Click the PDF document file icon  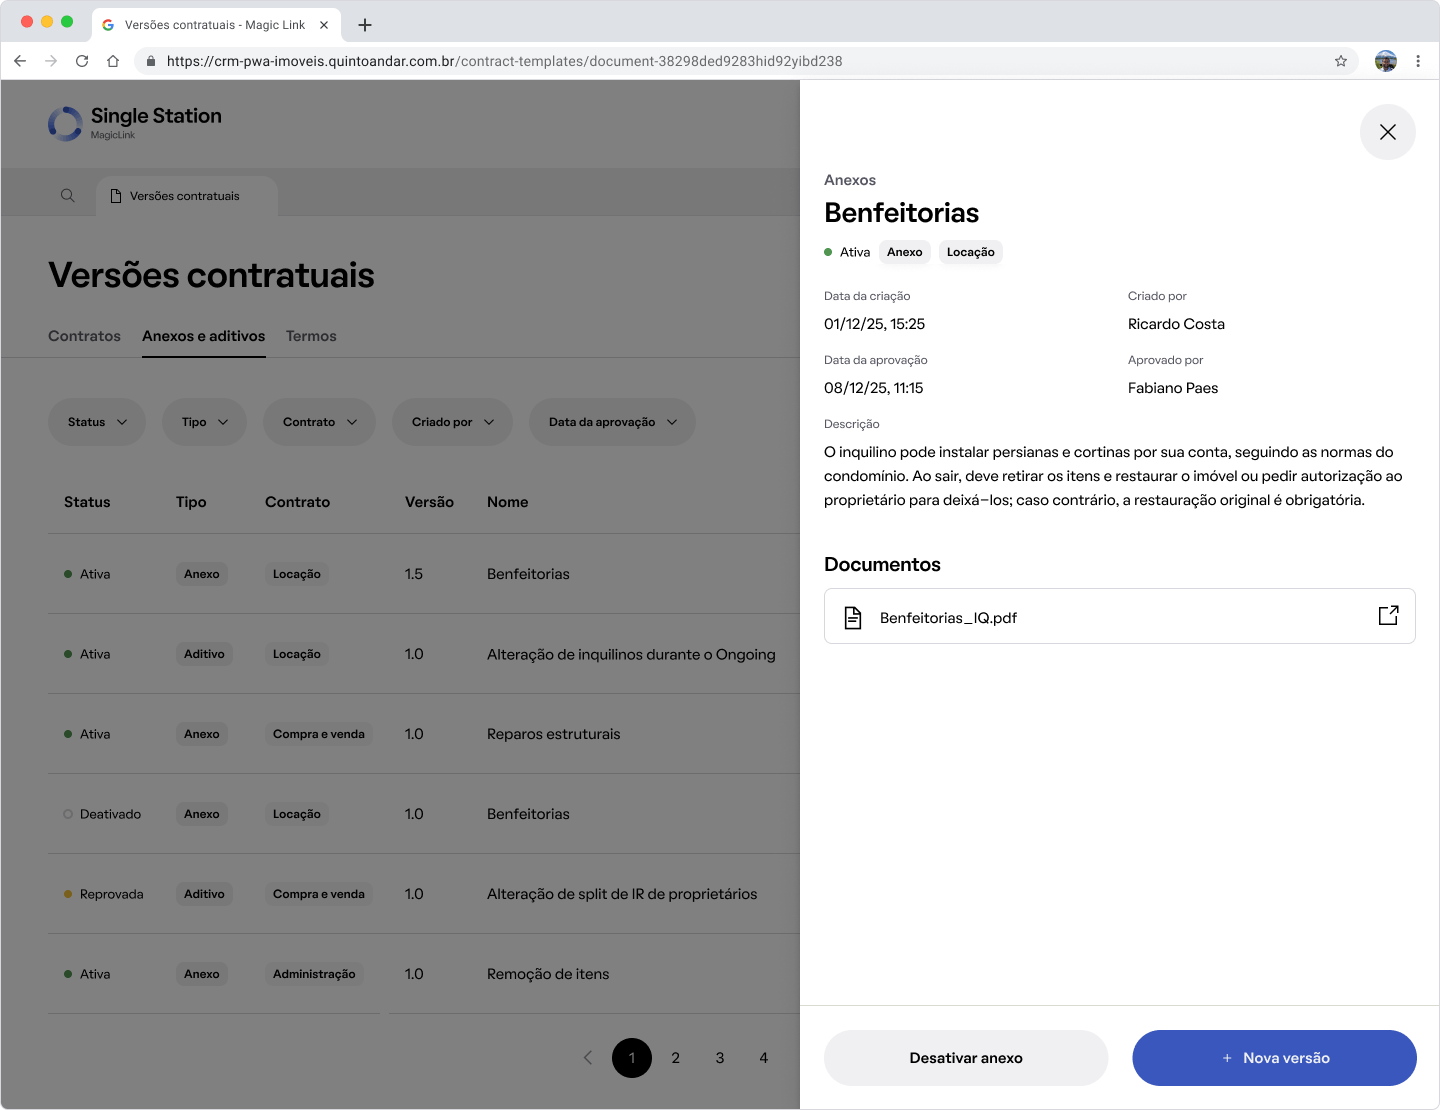[x=853, y=618]
